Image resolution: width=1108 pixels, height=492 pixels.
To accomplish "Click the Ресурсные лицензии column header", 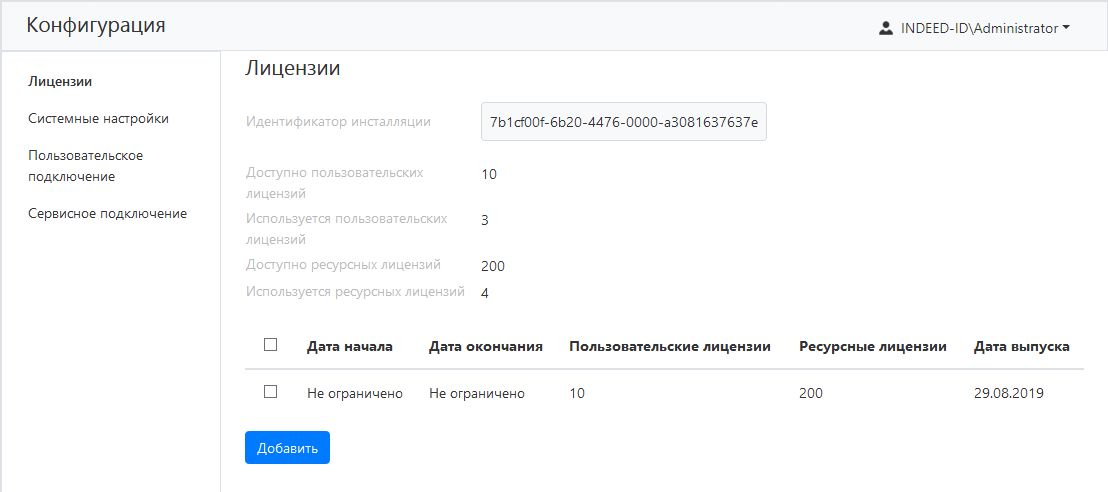I will click(872, 346).
